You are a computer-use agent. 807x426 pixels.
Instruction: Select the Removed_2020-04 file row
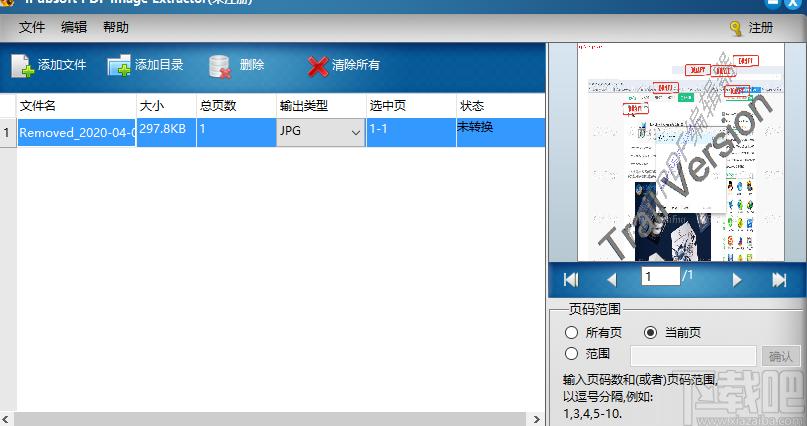(x=77, y=132)
